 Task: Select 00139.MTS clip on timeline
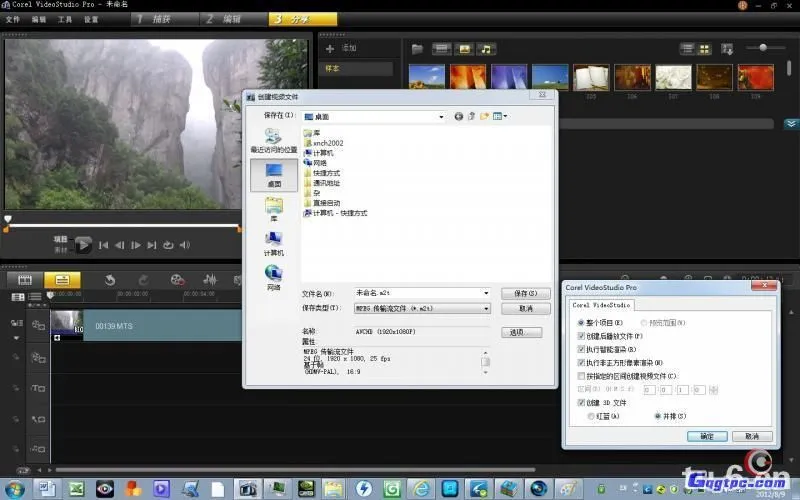coord(146,326)
